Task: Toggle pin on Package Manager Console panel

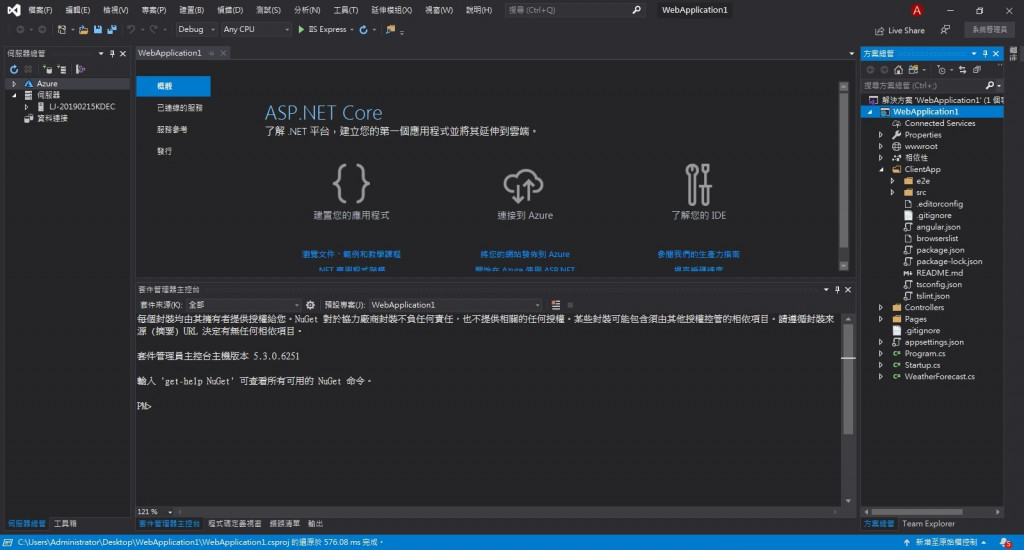Action: point(837,289)
